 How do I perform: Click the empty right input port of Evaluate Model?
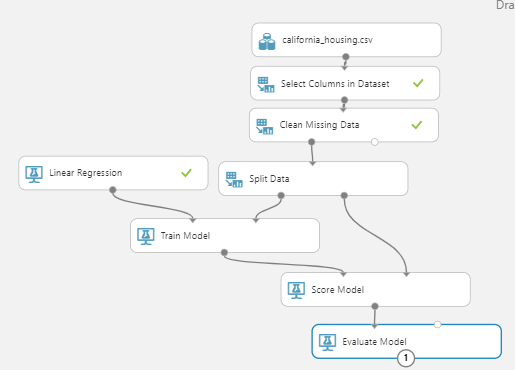438,324
